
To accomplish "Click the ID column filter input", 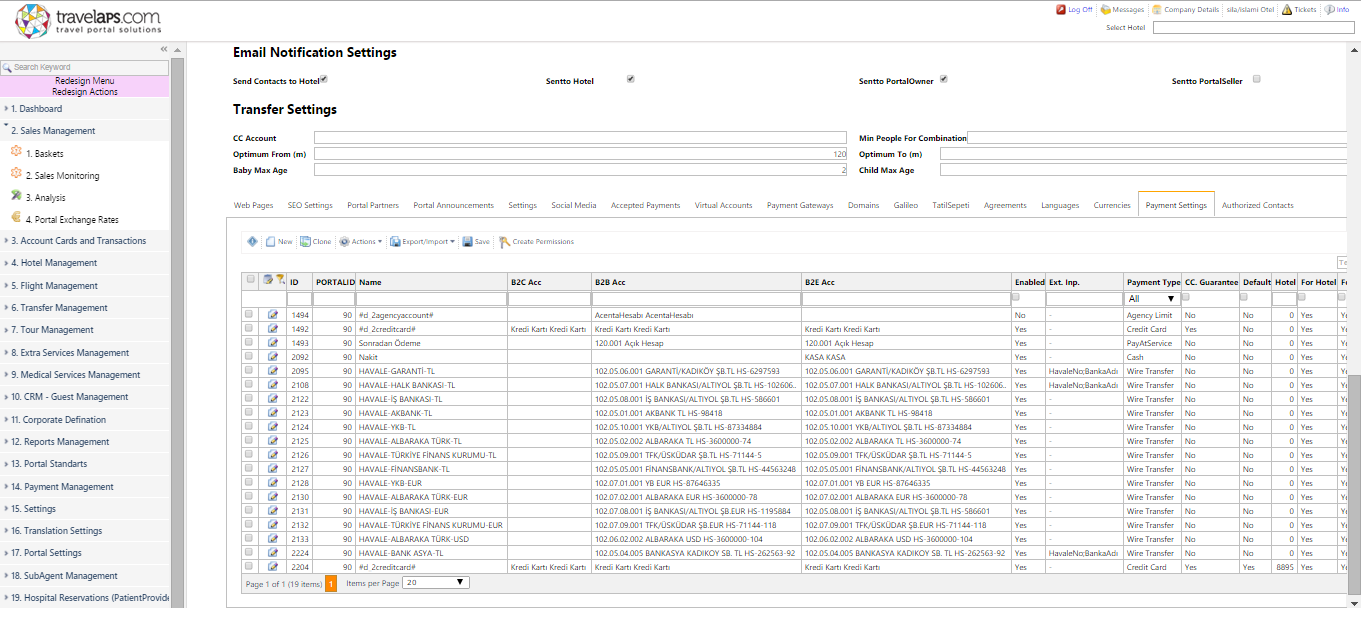I will (x=299, y=299).
